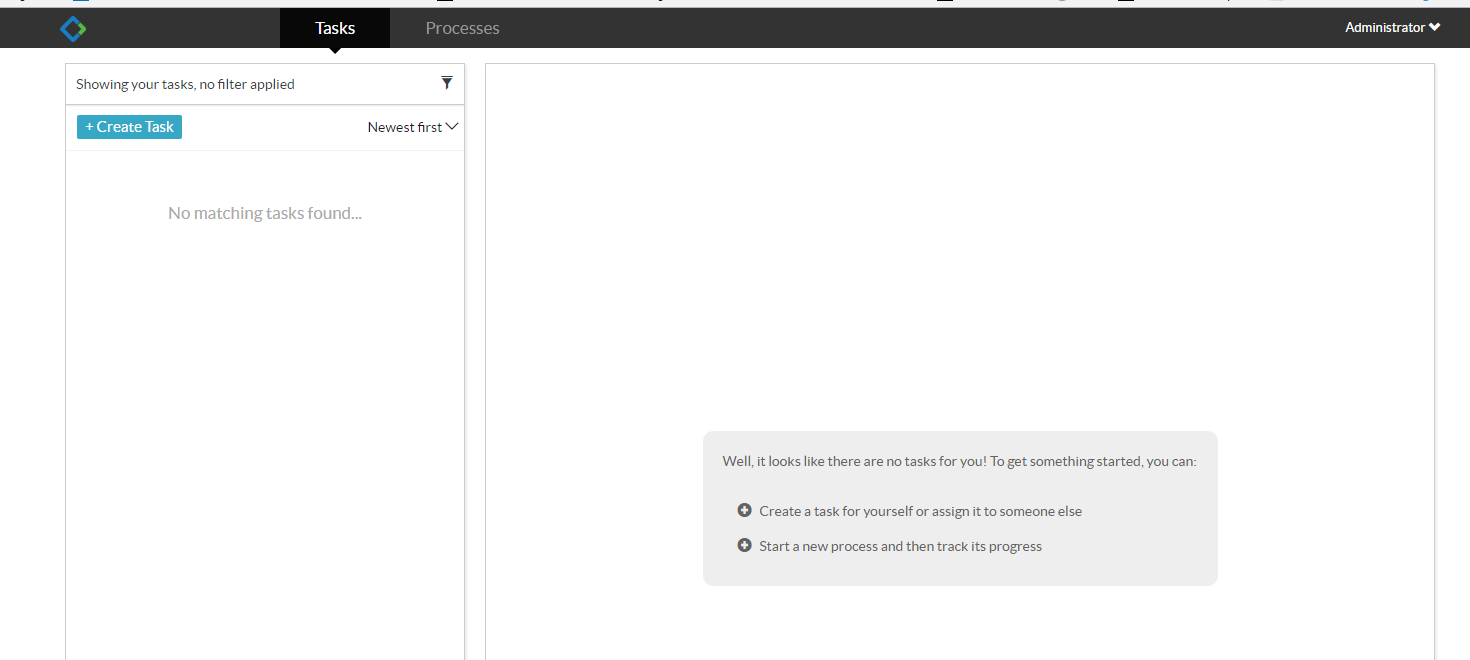Open the Administrator user menu label
Viewport: 1470px width, 660px height.
pyautogui.click(x=1384, y=28)
